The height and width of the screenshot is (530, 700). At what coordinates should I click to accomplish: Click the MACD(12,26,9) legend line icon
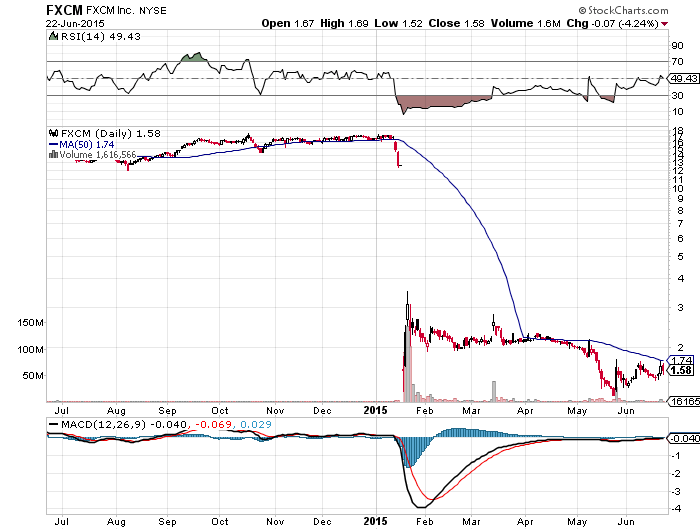[54, 425]
